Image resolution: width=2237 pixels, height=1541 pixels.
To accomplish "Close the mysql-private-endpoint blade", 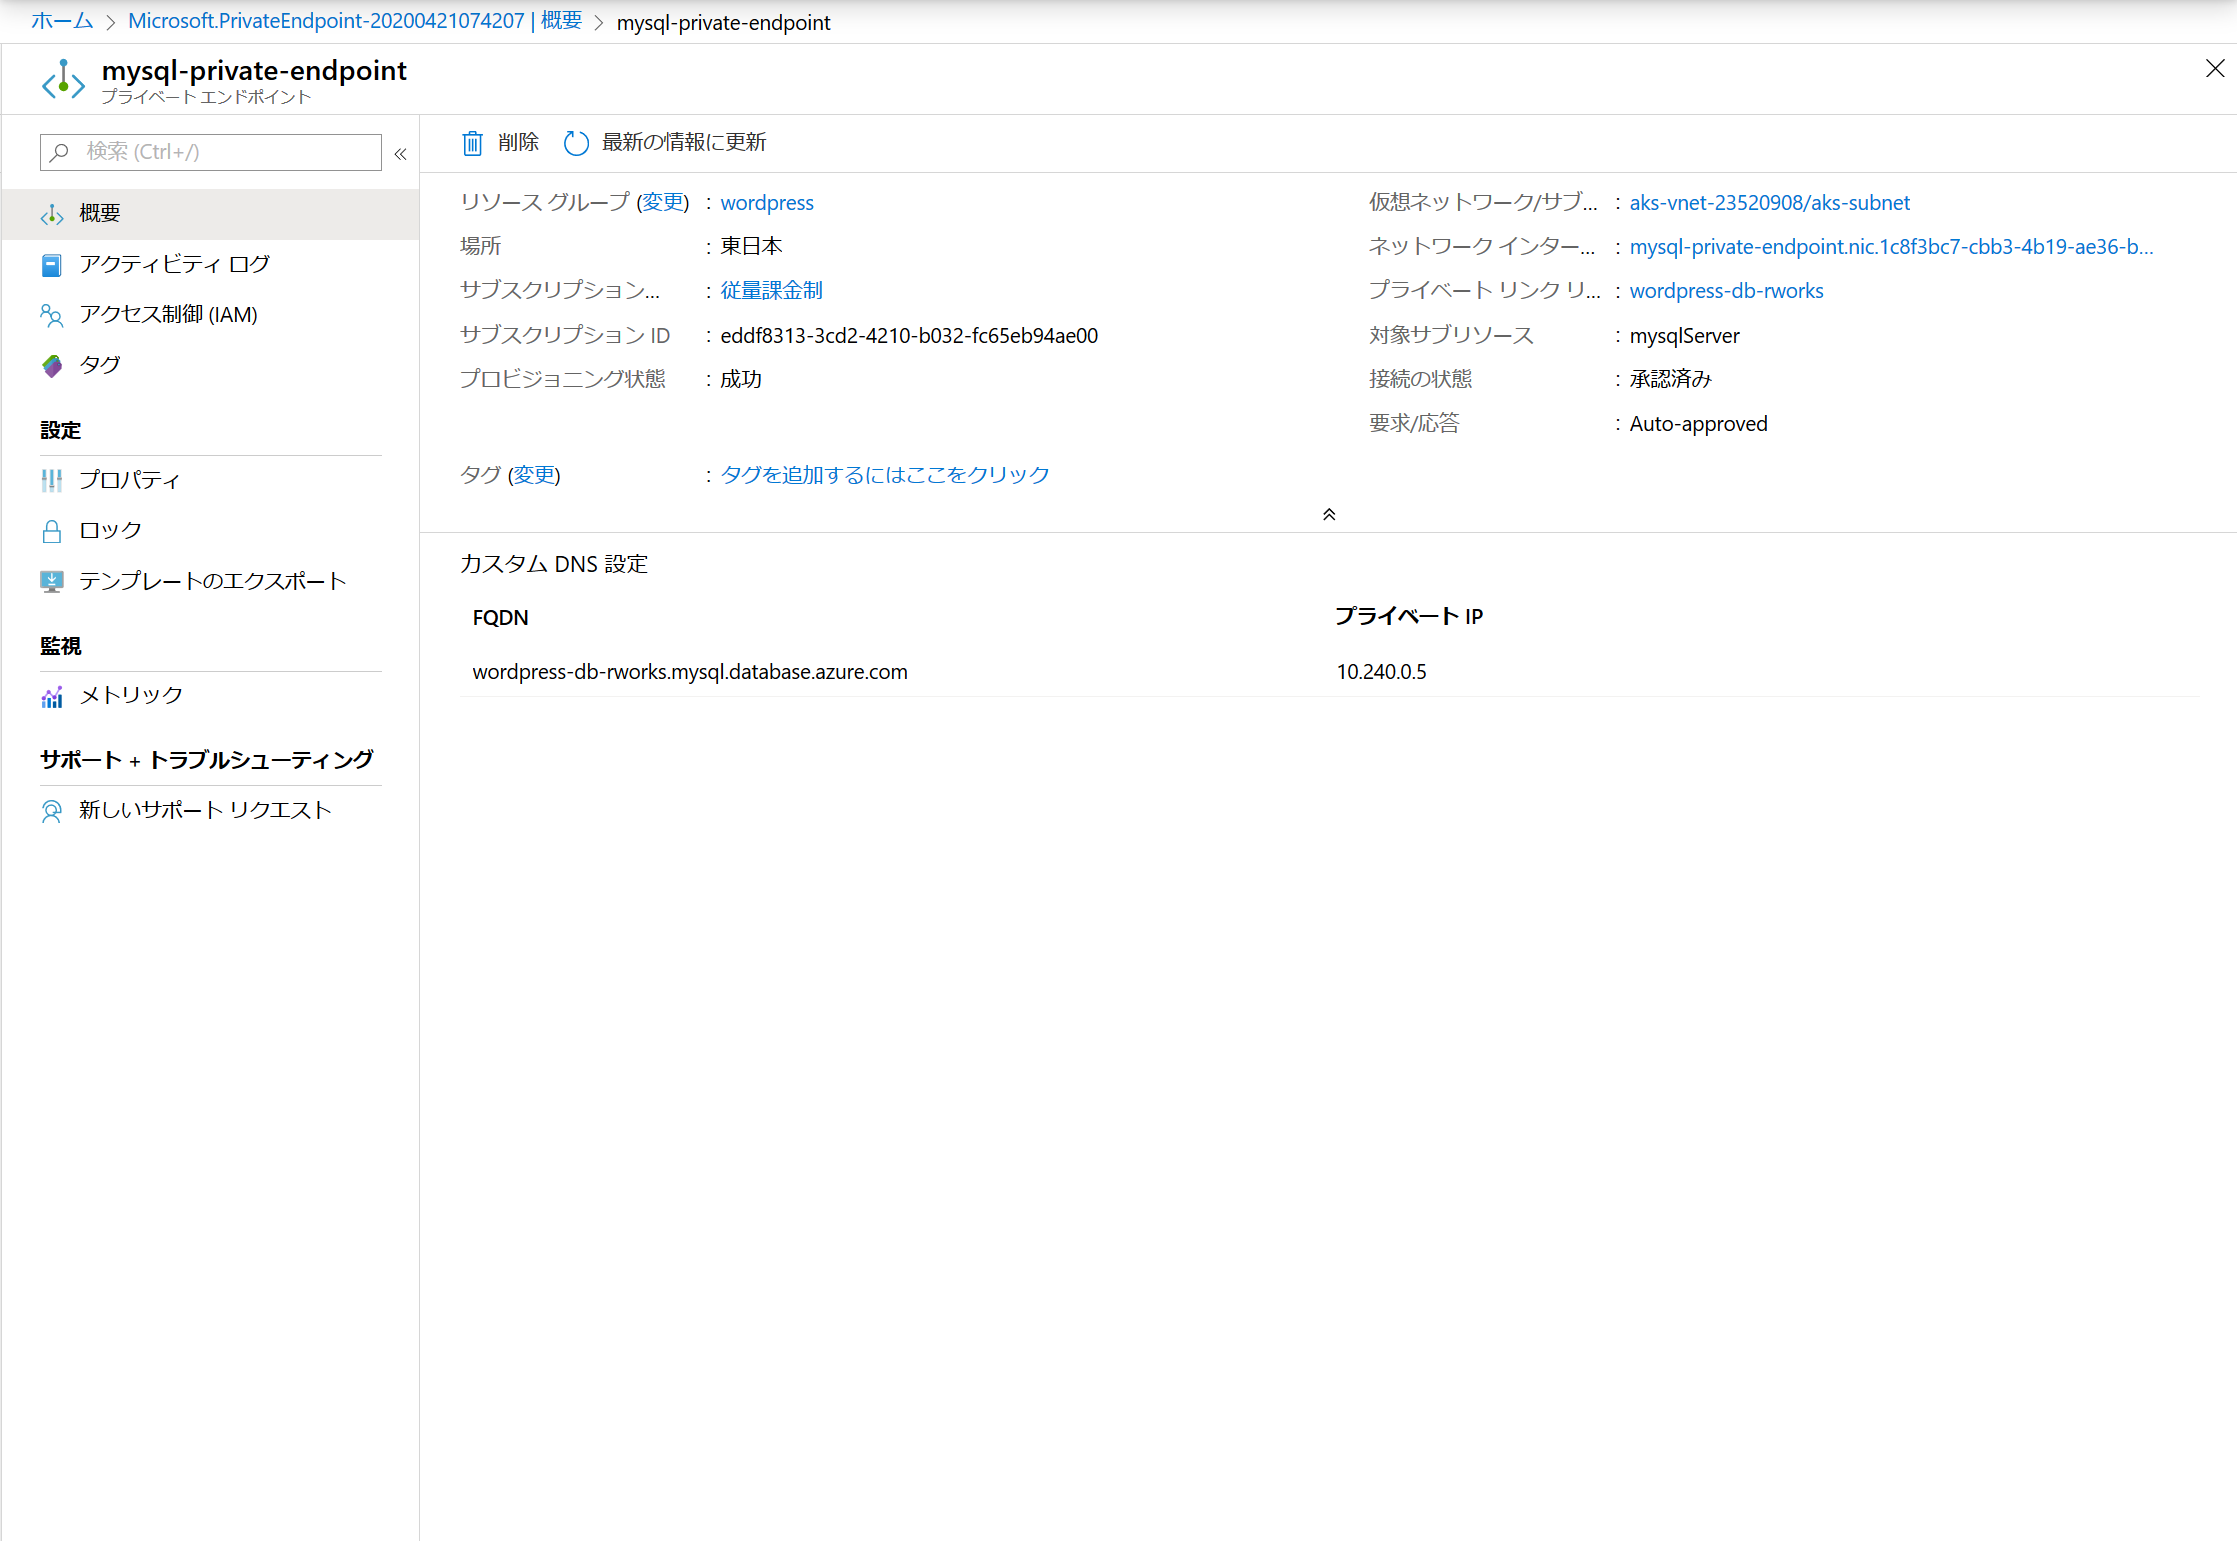I will pos(2215,68).
